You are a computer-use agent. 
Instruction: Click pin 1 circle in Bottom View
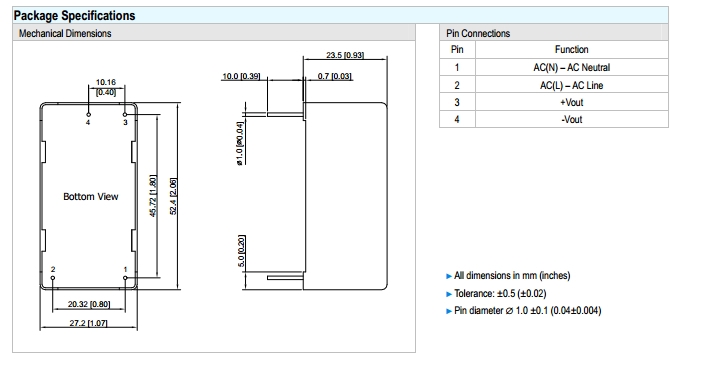pyautogui.click(x=125, y=278)
